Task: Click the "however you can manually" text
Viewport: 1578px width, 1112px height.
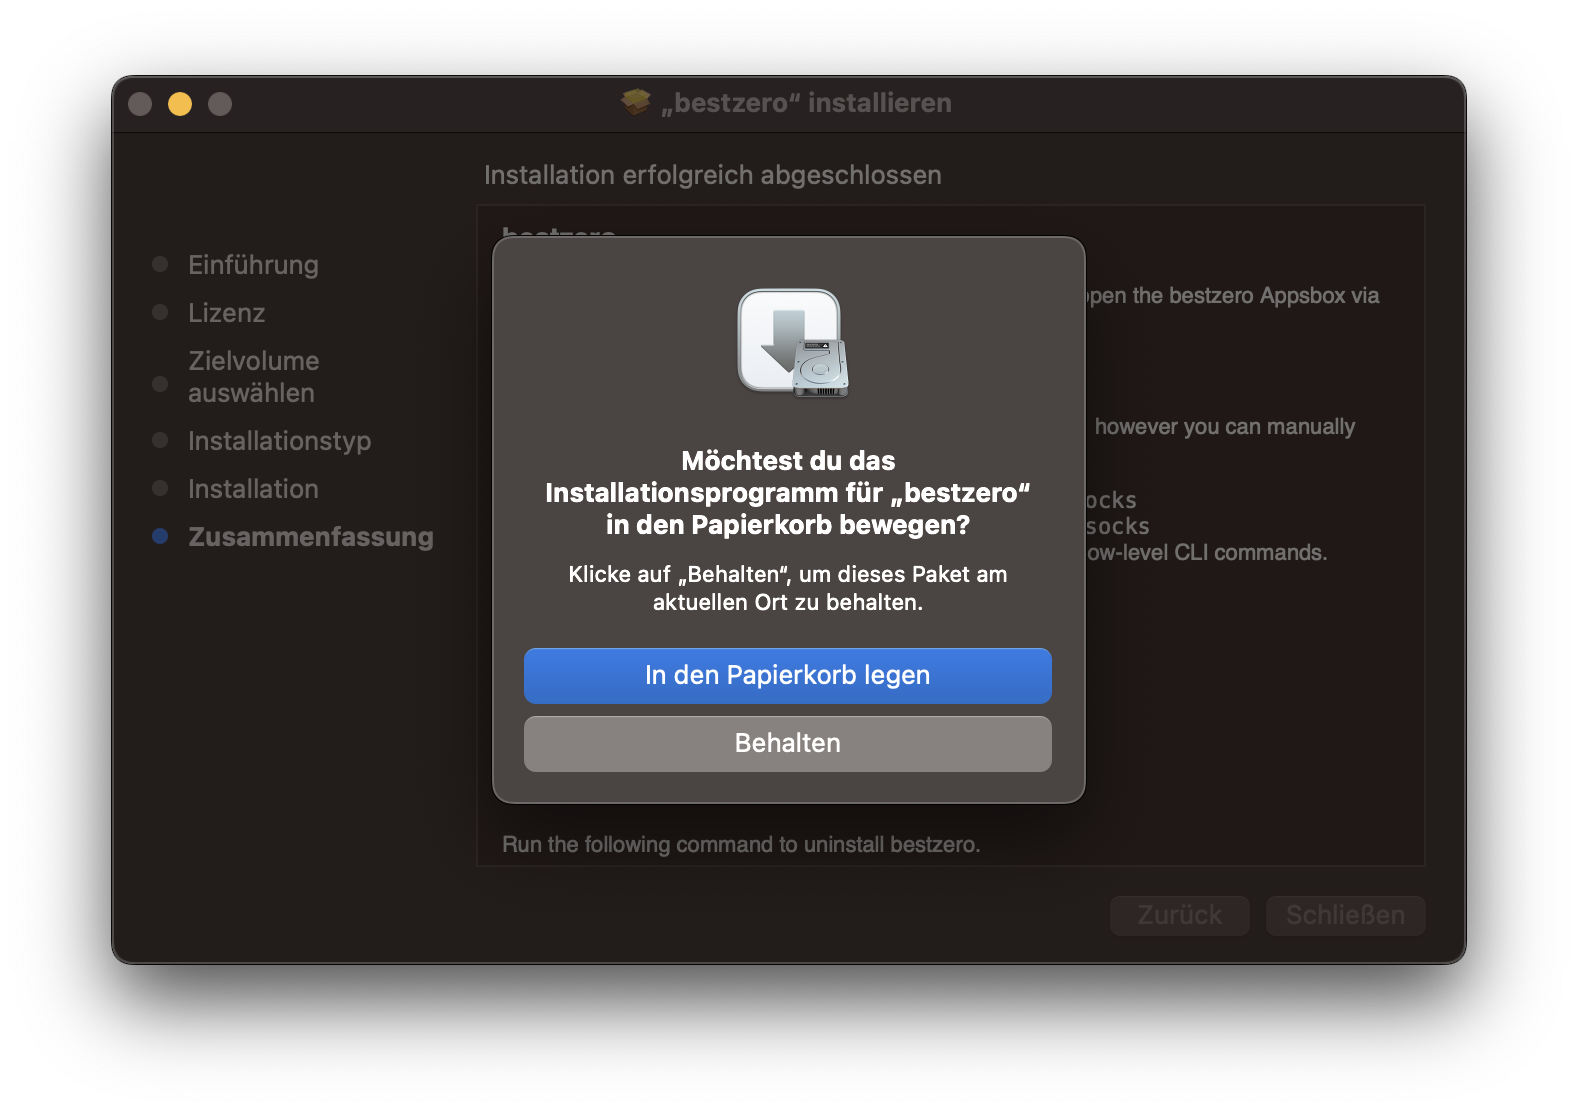Action: [x=1225, y=427]
